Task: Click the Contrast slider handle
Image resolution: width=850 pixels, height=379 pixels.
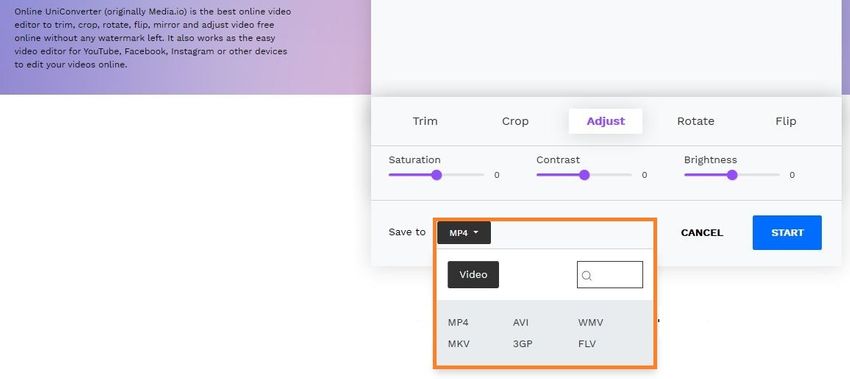Action: (x=584, y=175)
